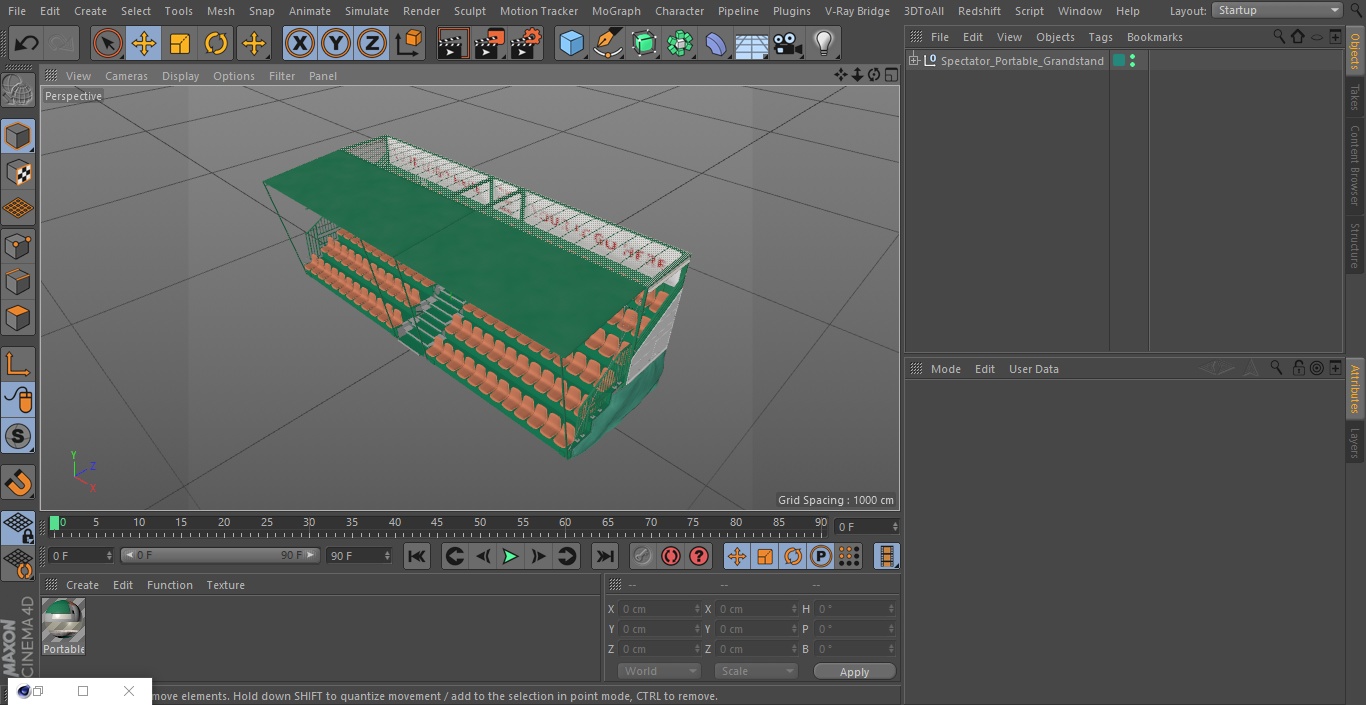Switch to the Layers side tab
This screenshot has height=705, width=1366.
(1355, 443)
